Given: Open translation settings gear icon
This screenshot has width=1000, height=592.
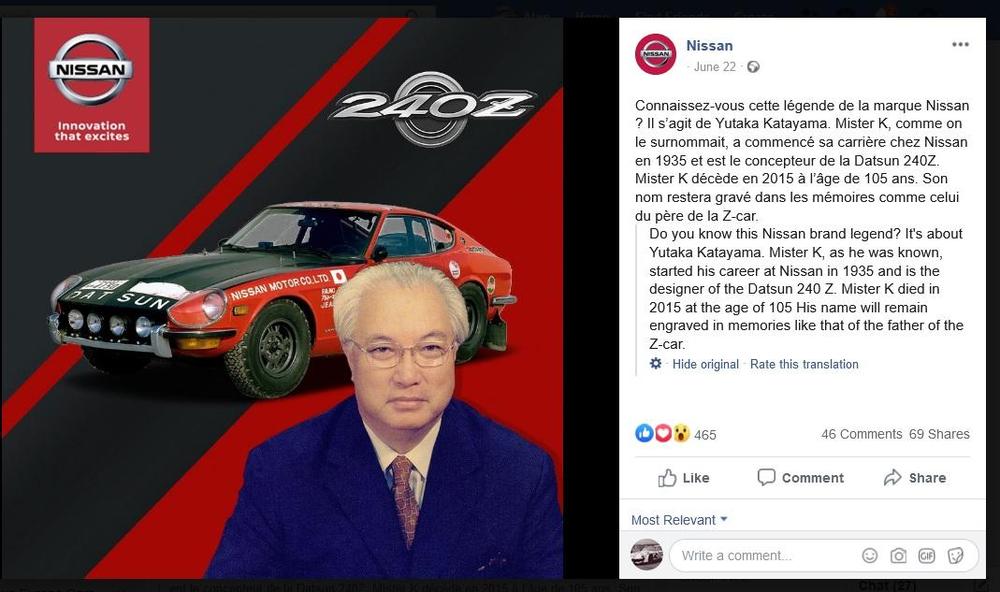Looking at the screenshot, I should [x=656, y=364].
